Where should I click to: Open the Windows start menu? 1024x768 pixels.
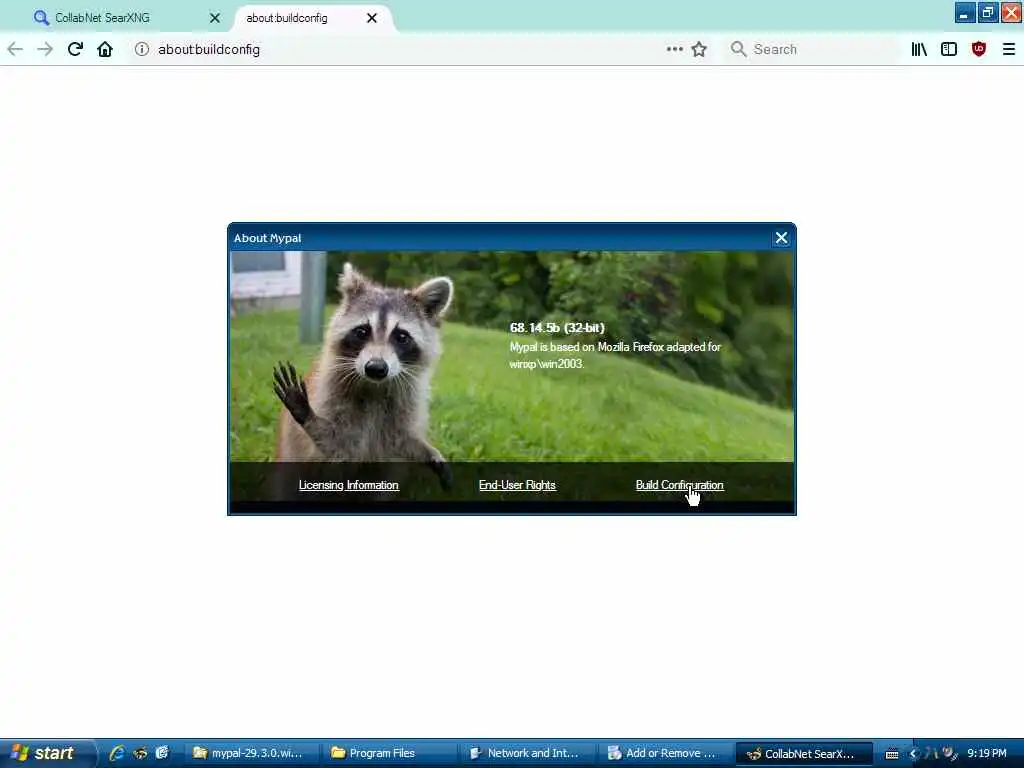pos(47,753)
